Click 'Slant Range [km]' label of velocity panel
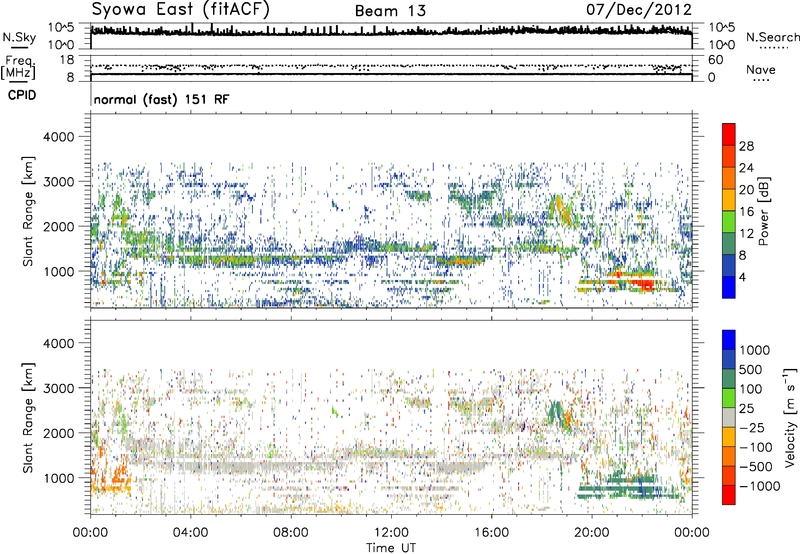The width and height of the screenshot is (800, 554). (x=28, y=417)
